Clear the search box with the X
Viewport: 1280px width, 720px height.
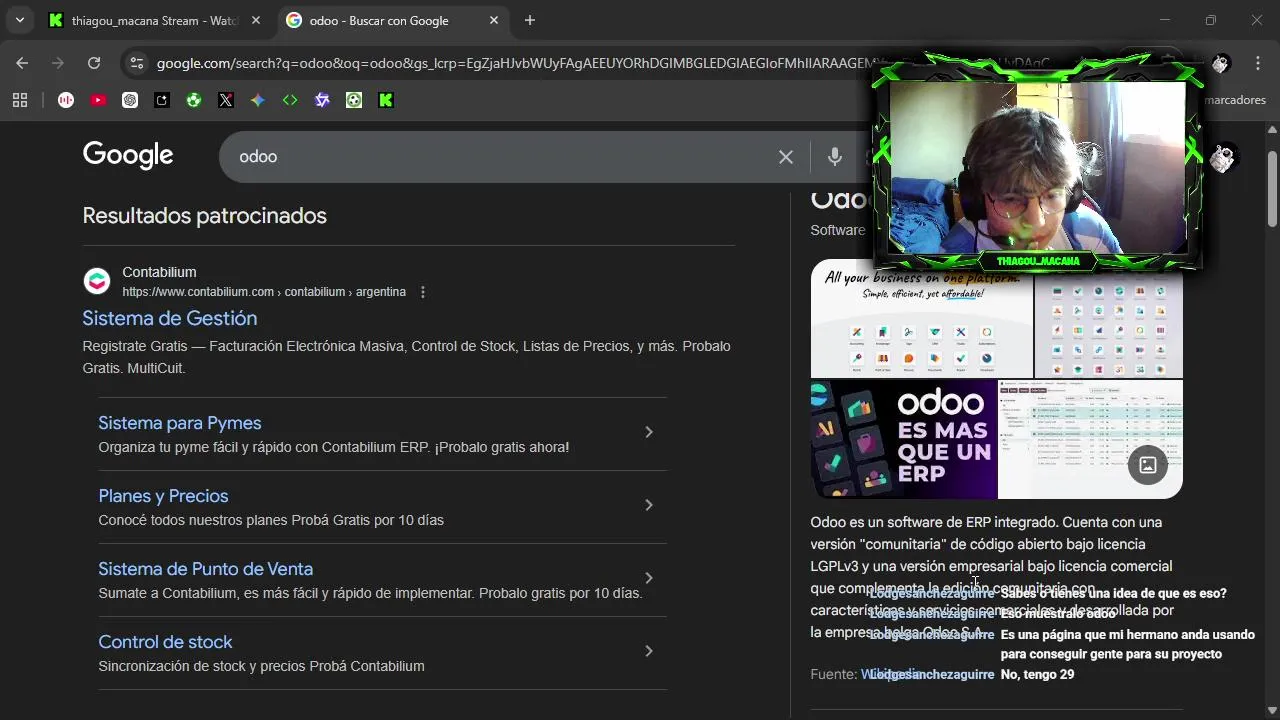786,157
